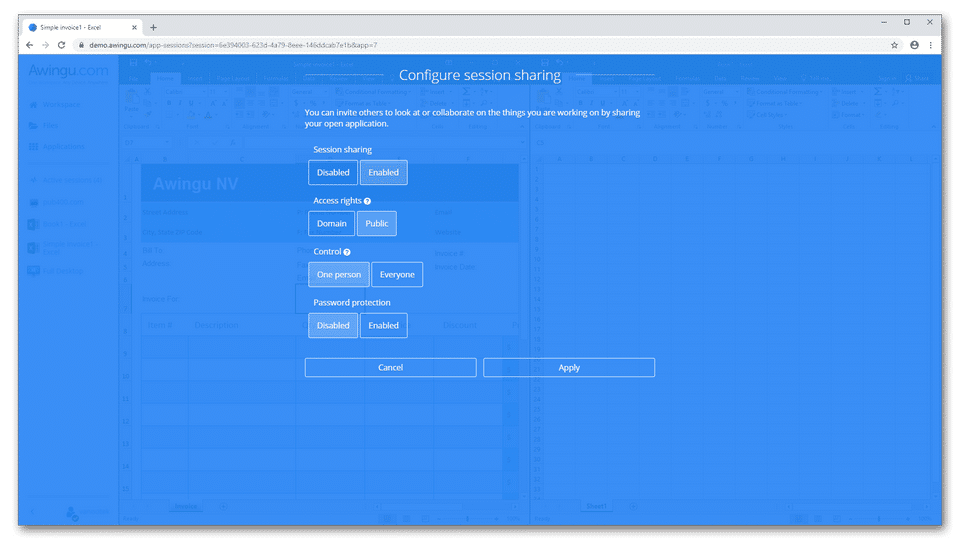This screenshot has height=540, width=960.
Task: Open the browser profile icon
Action: click(x=914, y=45)
